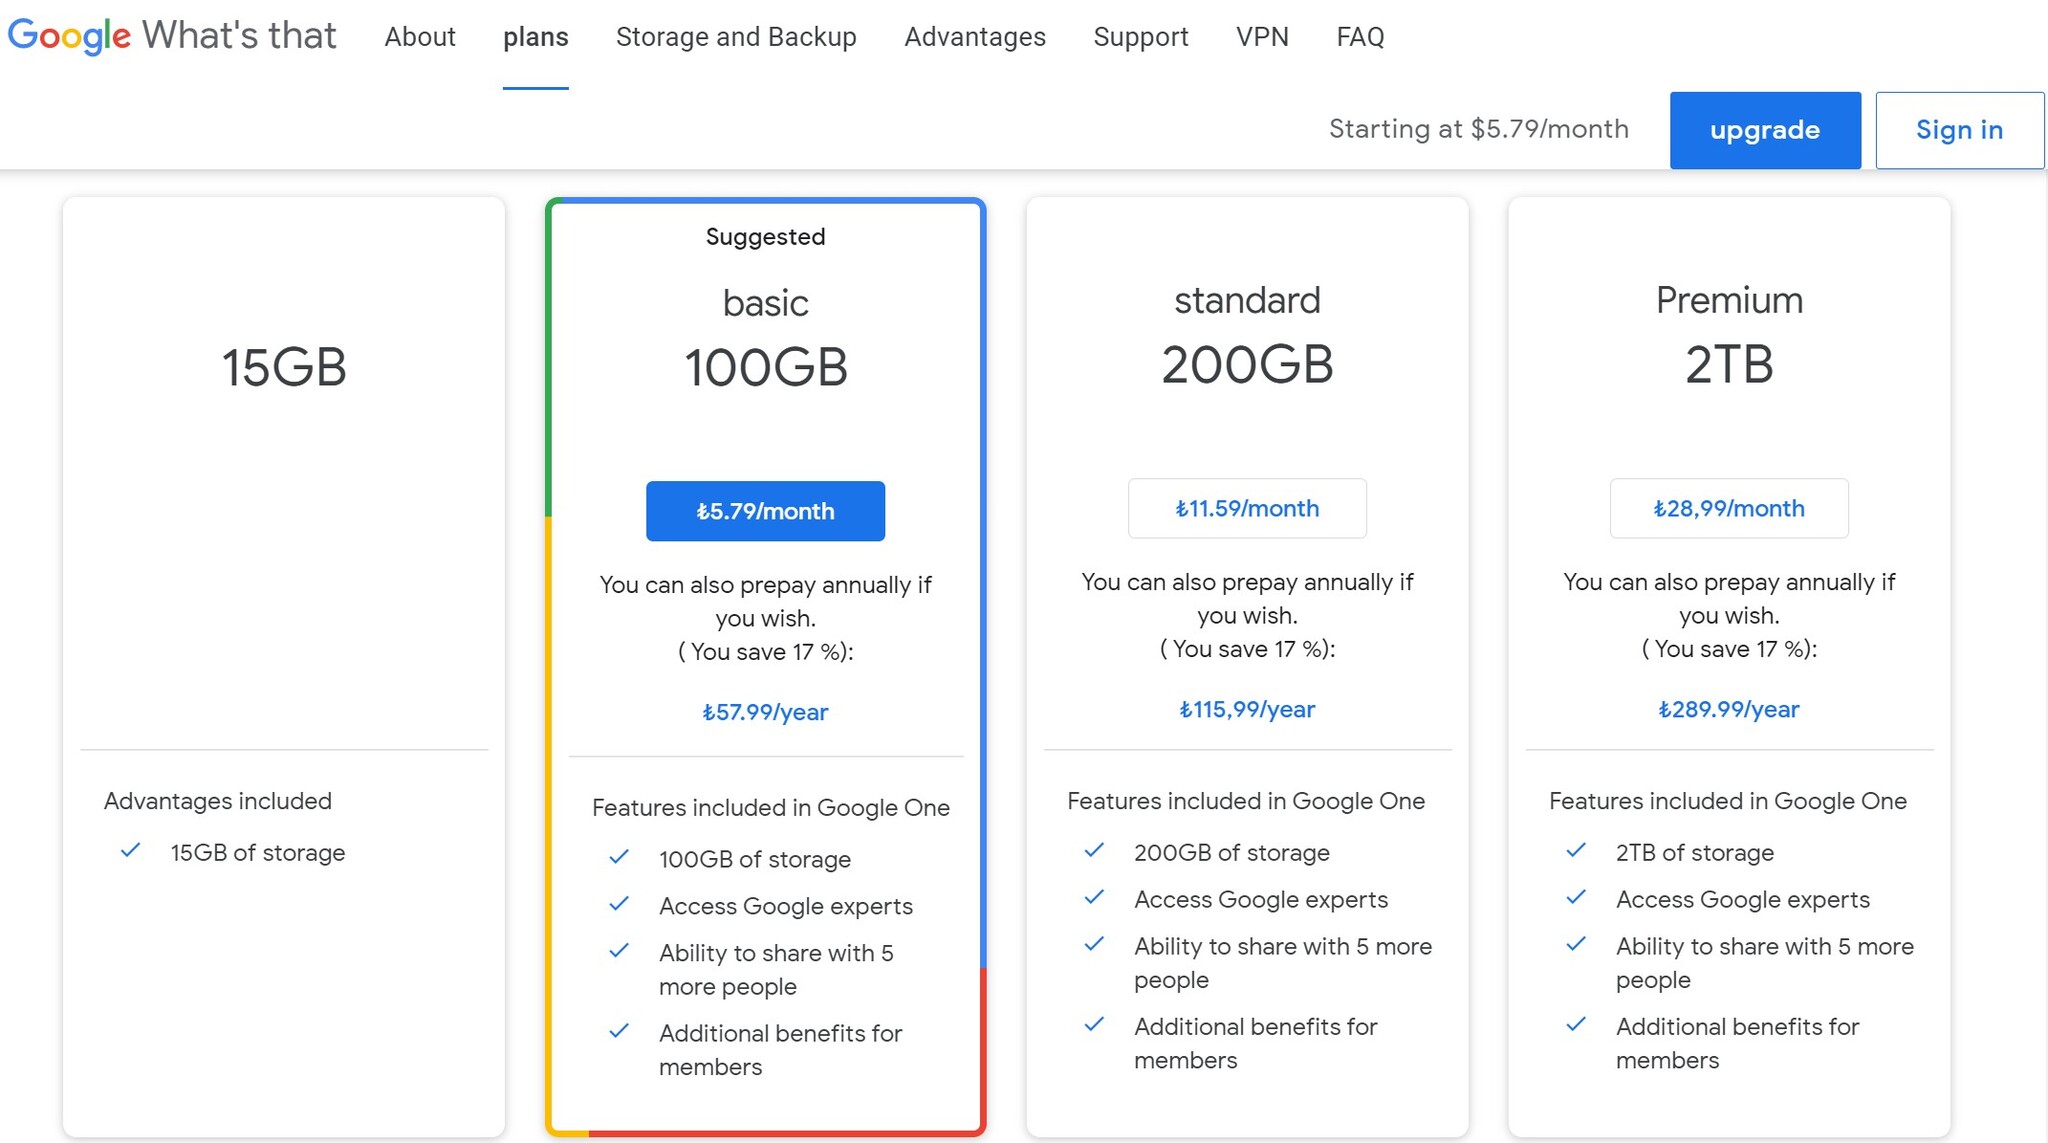The height and width of the screenshot is (1143, 2048).
Task: Click '200GB of storage' feature text
Action: point(1232,853)
